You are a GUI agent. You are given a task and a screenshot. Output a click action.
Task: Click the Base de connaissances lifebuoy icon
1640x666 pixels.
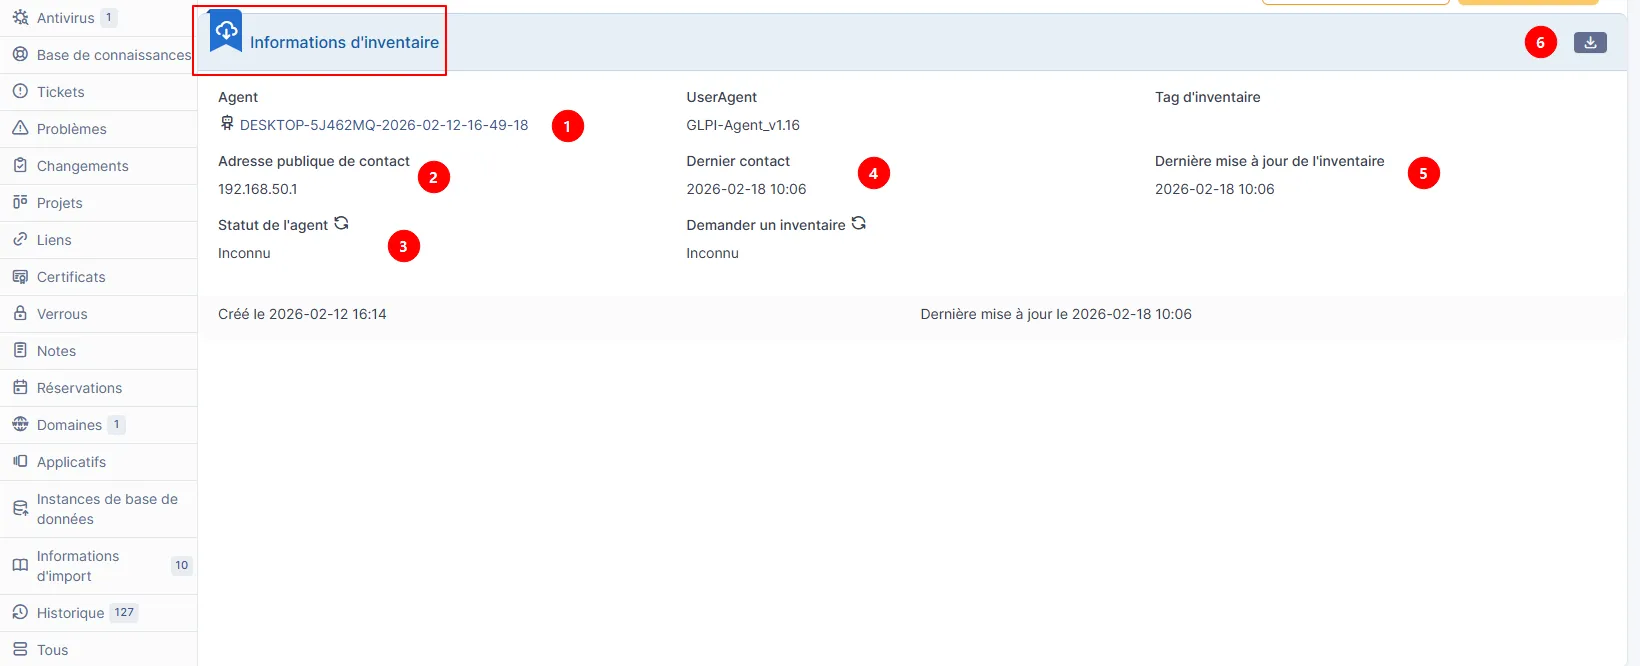(x=20, y=55)
